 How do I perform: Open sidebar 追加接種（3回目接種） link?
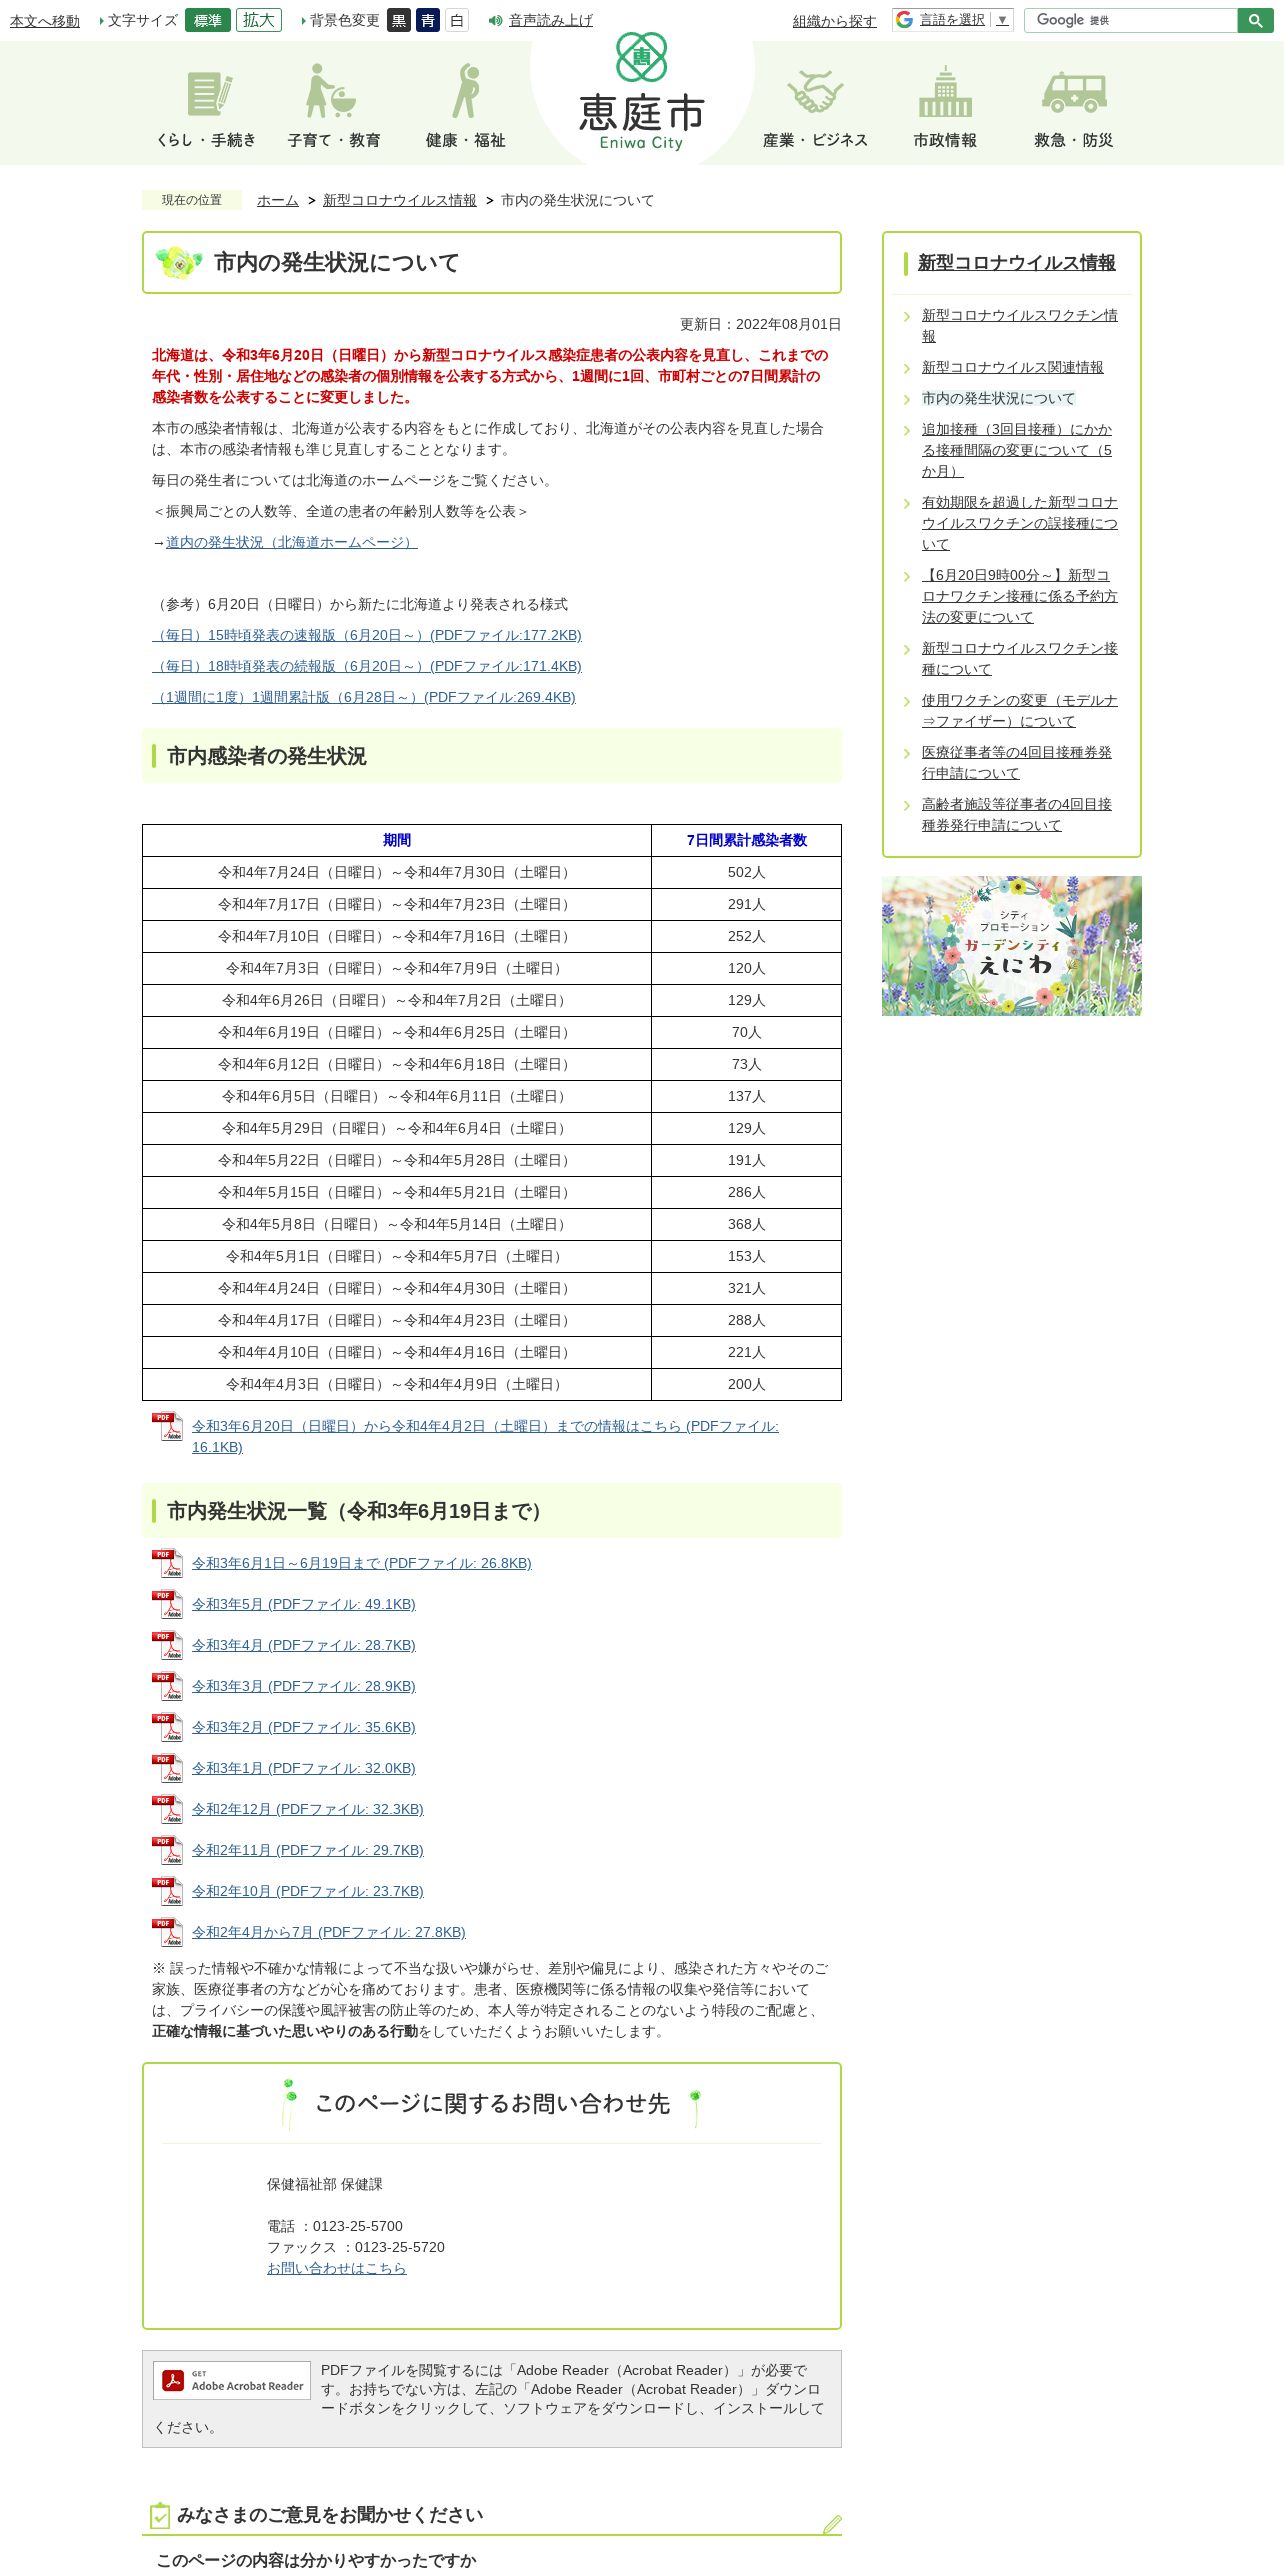pyautogui.click(x=1017, y=450)
